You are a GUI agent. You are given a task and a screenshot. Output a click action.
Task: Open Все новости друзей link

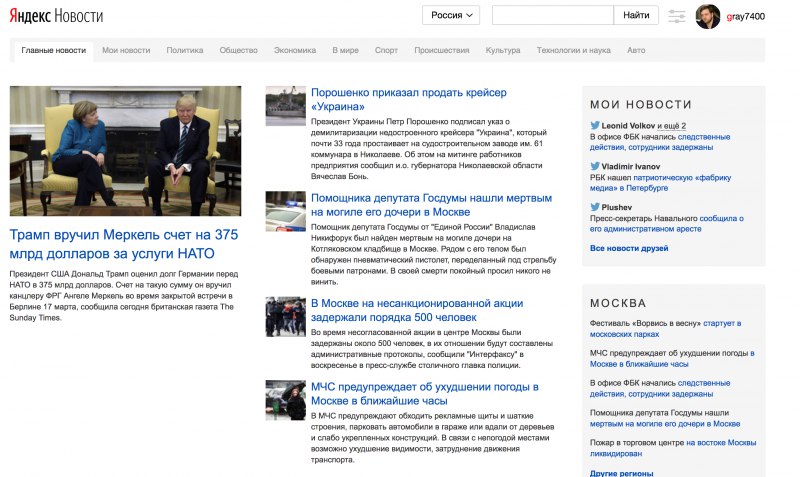click(629, 248)
